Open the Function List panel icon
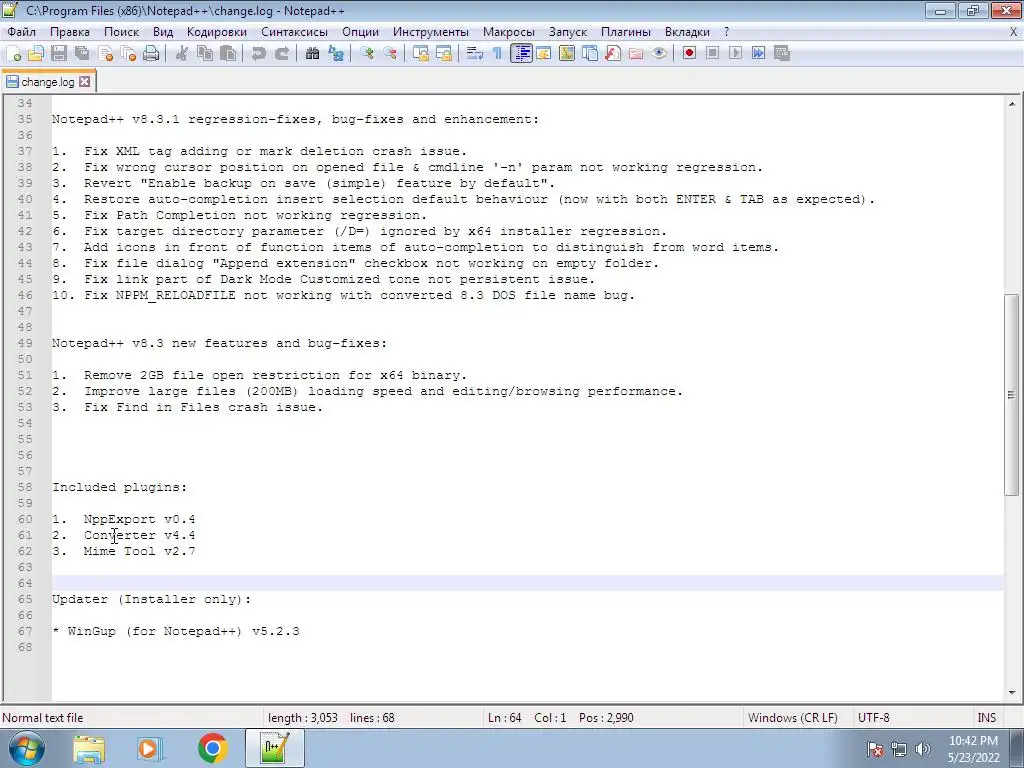 click(x=613, y=54)
